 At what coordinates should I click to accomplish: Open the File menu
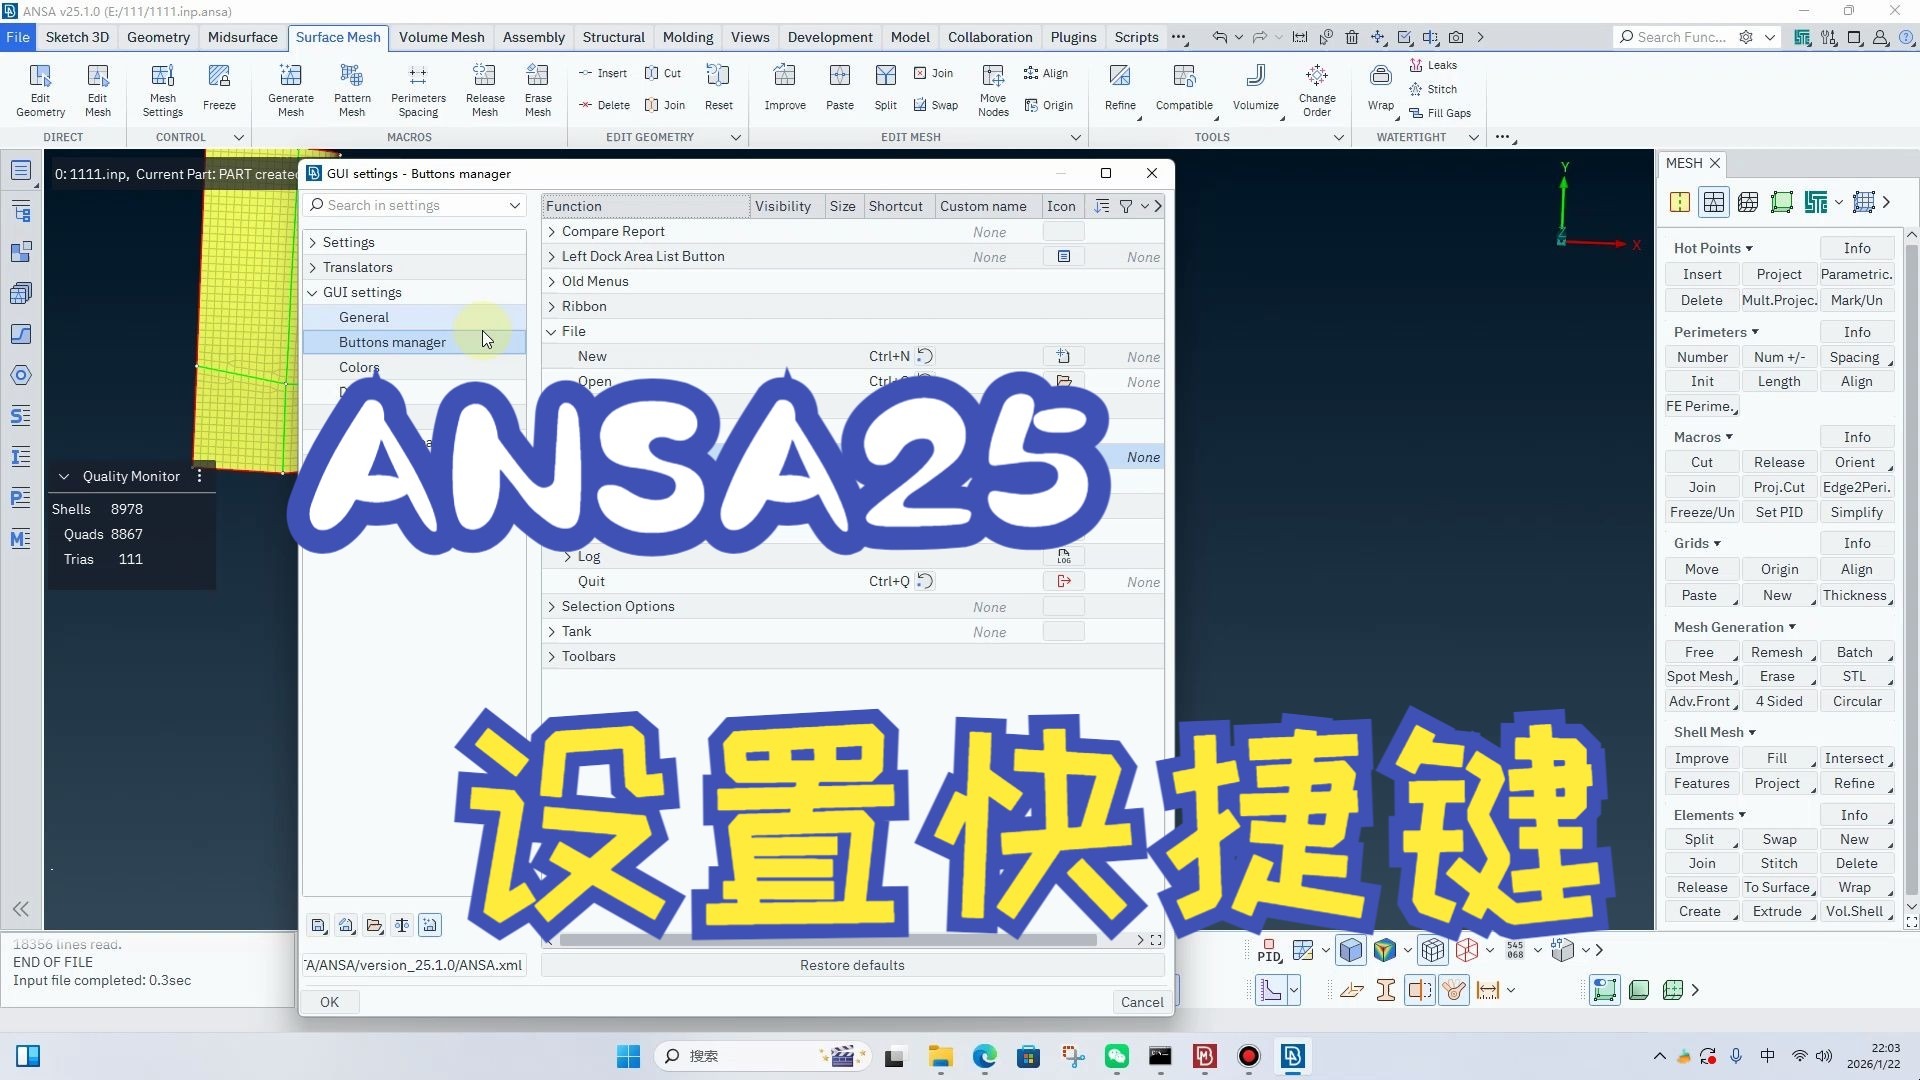pos(18,37)
